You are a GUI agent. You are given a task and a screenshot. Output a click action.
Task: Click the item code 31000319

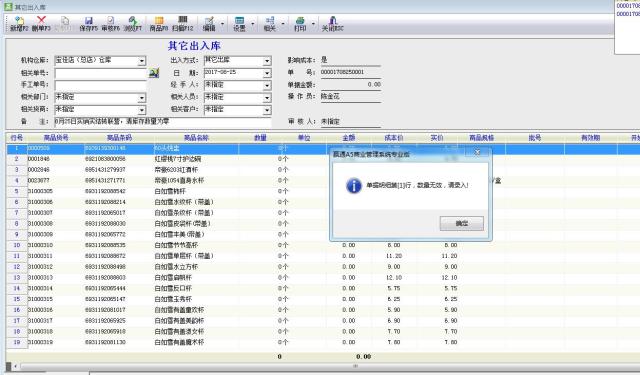pos(40,342)
